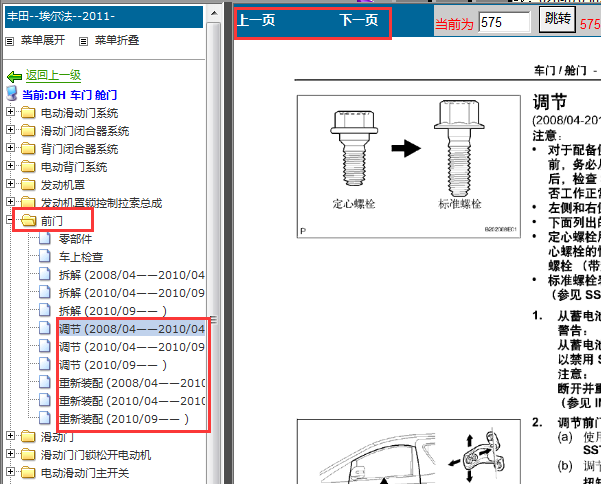The image size is (601, 484).
Task: Open 拆解 (2008/04——2010/04 page
Action: [x=131, y=275]
